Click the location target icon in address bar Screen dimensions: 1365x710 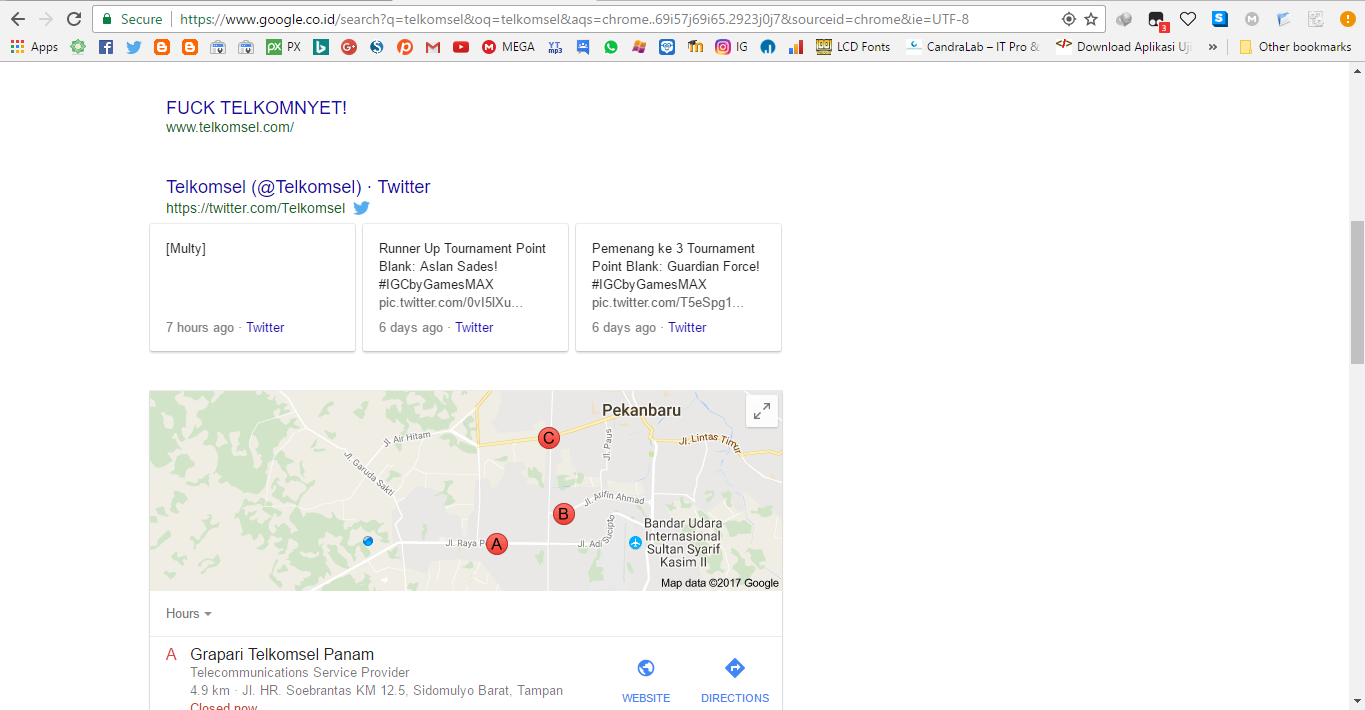[1068, 19]
